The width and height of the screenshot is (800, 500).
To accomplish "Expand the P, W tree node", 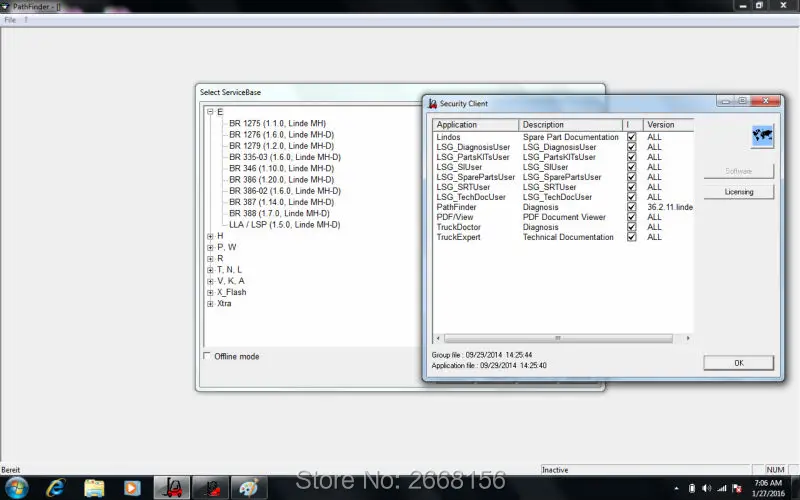I will (x=210, y=247).
